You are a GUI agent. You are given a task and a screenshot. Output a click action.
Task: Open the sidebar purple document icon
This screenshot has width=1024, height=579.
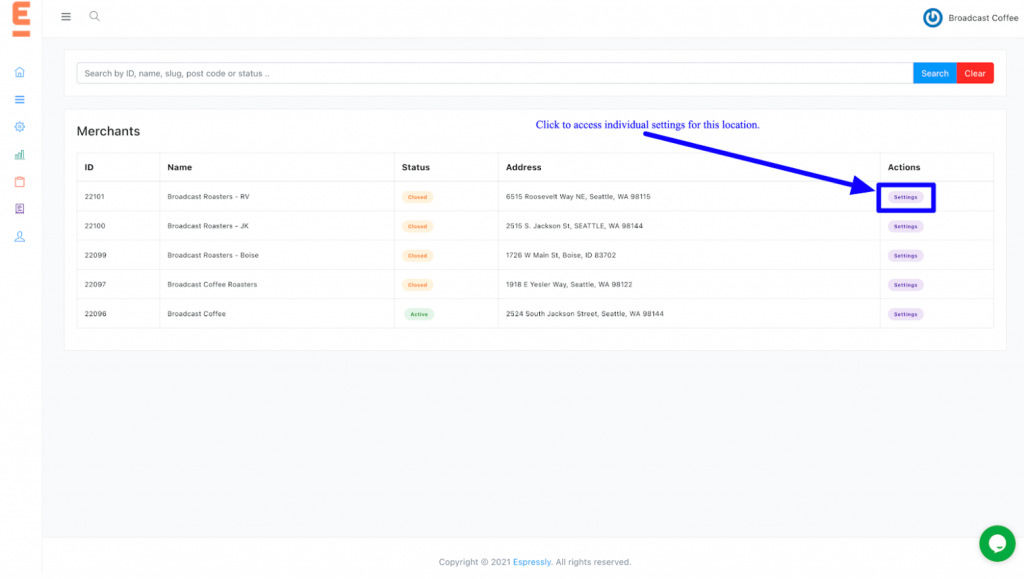click(20, 209)
